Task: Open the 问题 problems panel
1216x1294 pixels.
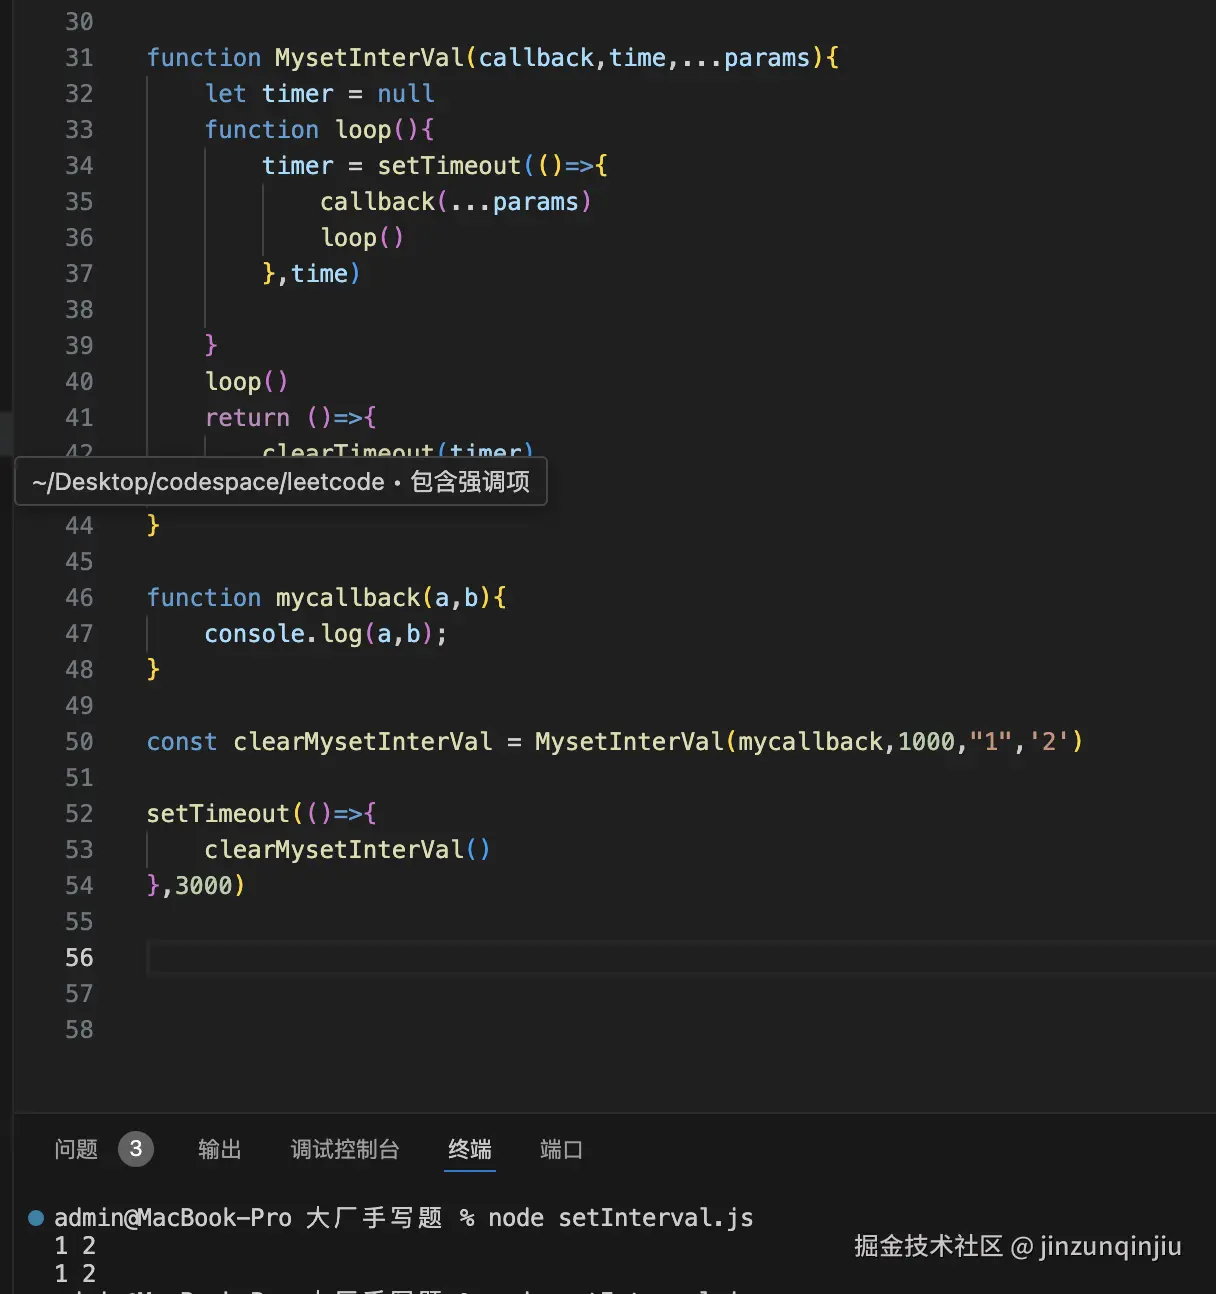Action: (74, 1149)
